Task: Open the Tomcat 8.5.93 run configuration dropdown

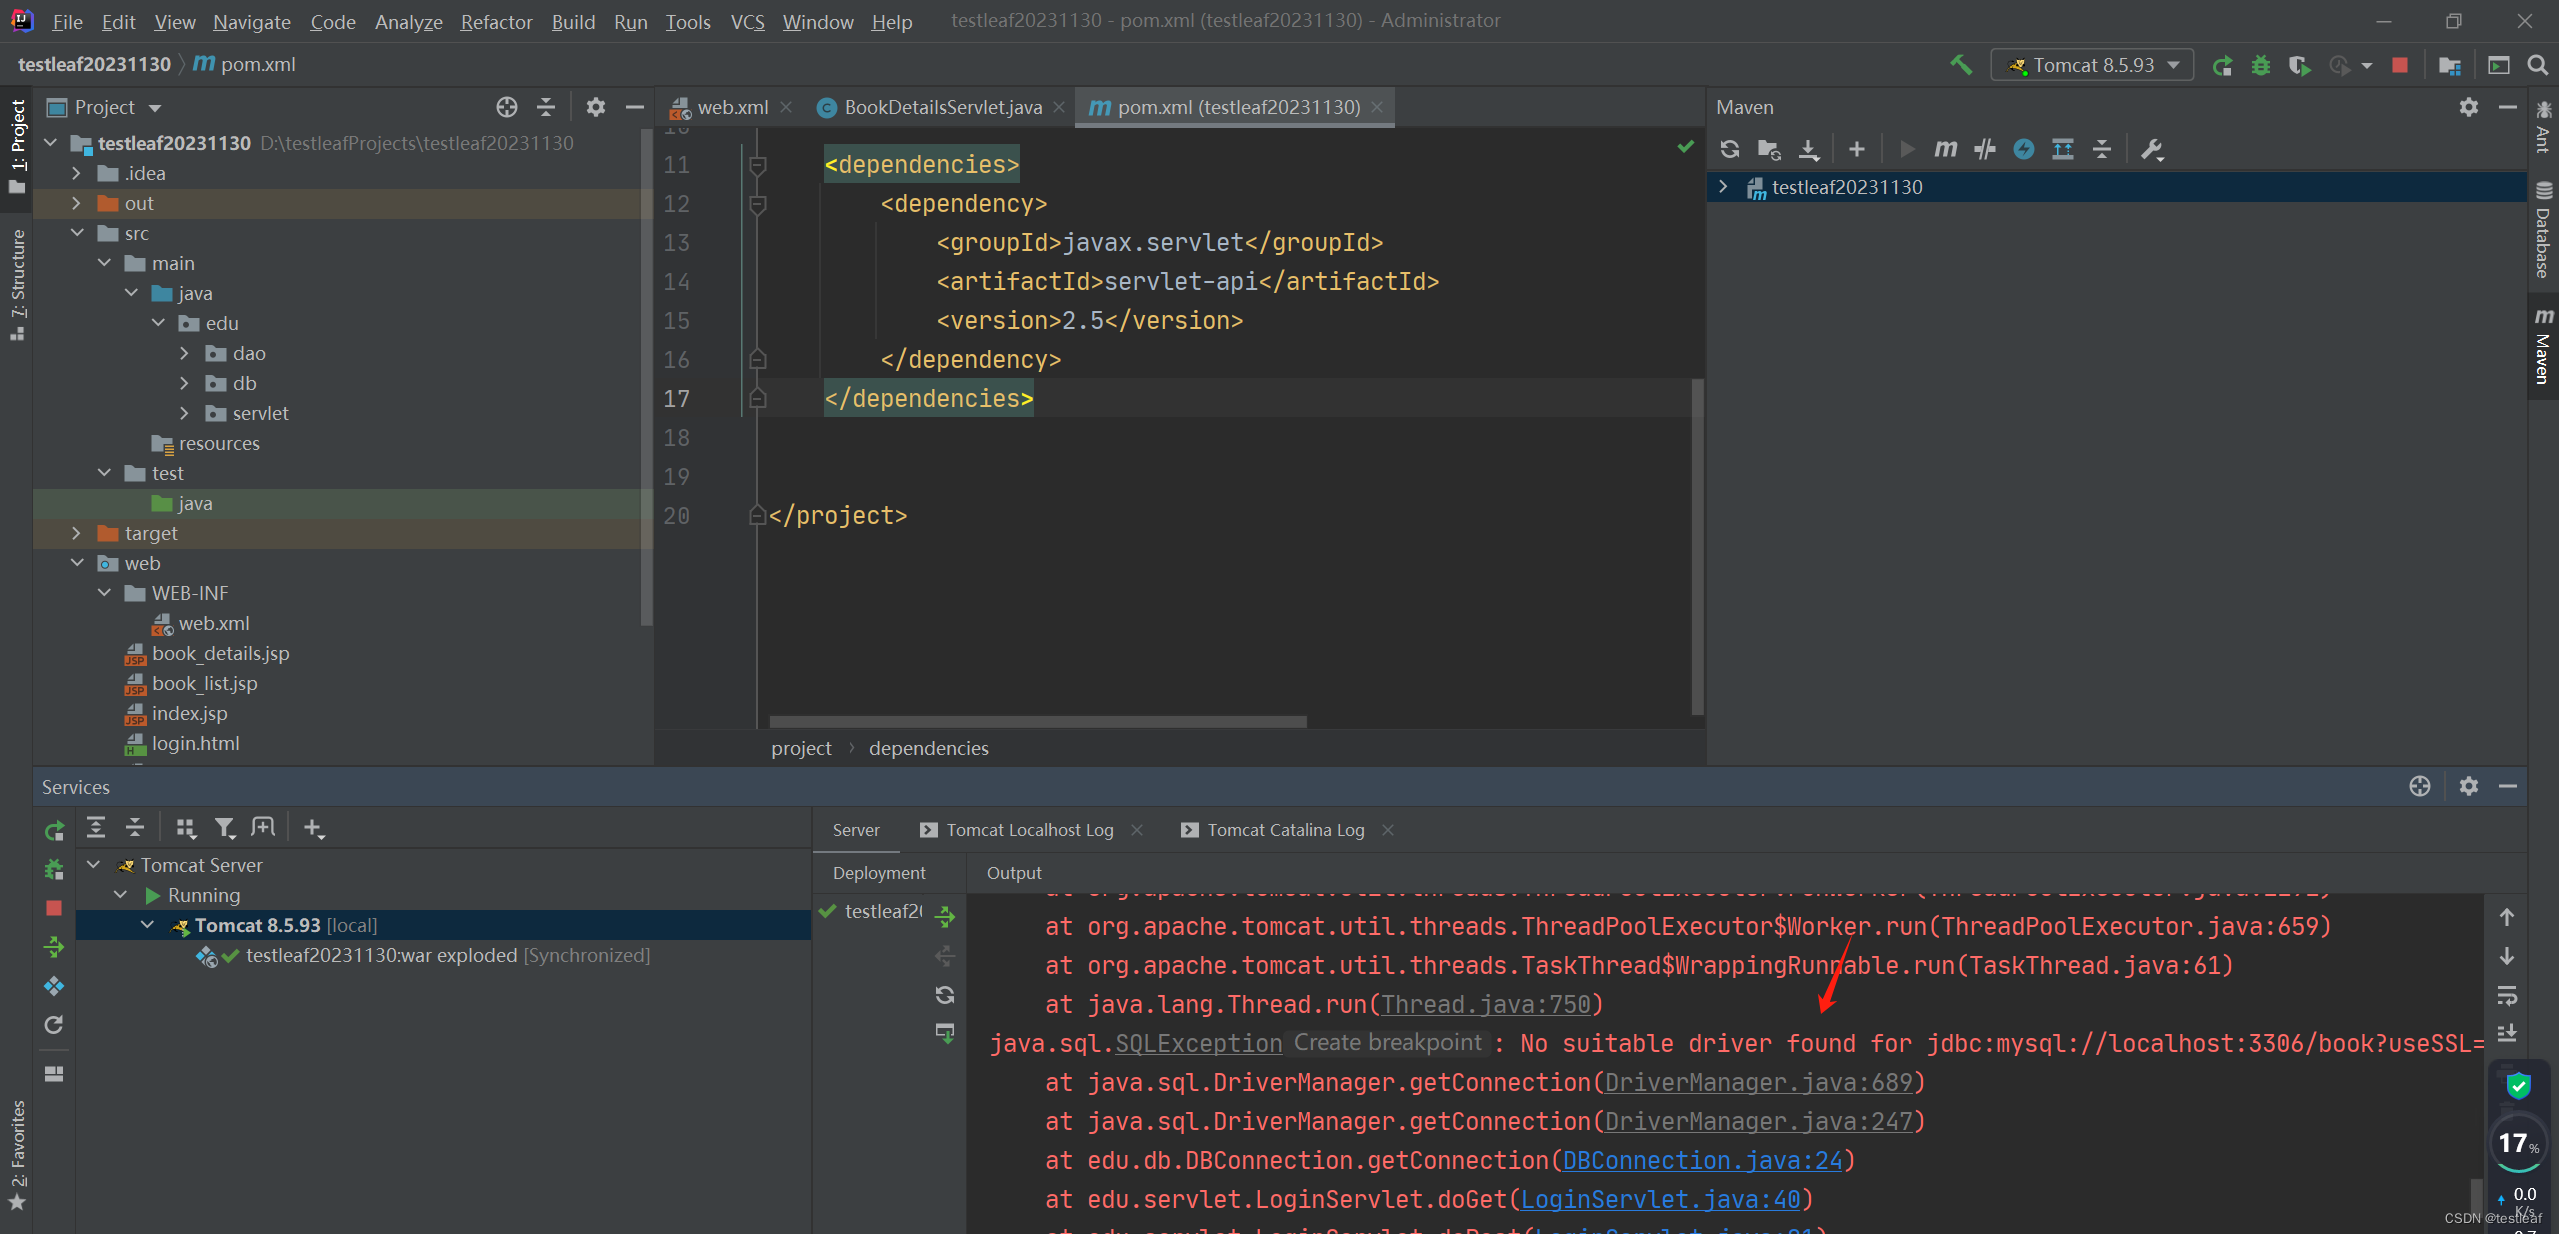Action: coord(2092,65)
